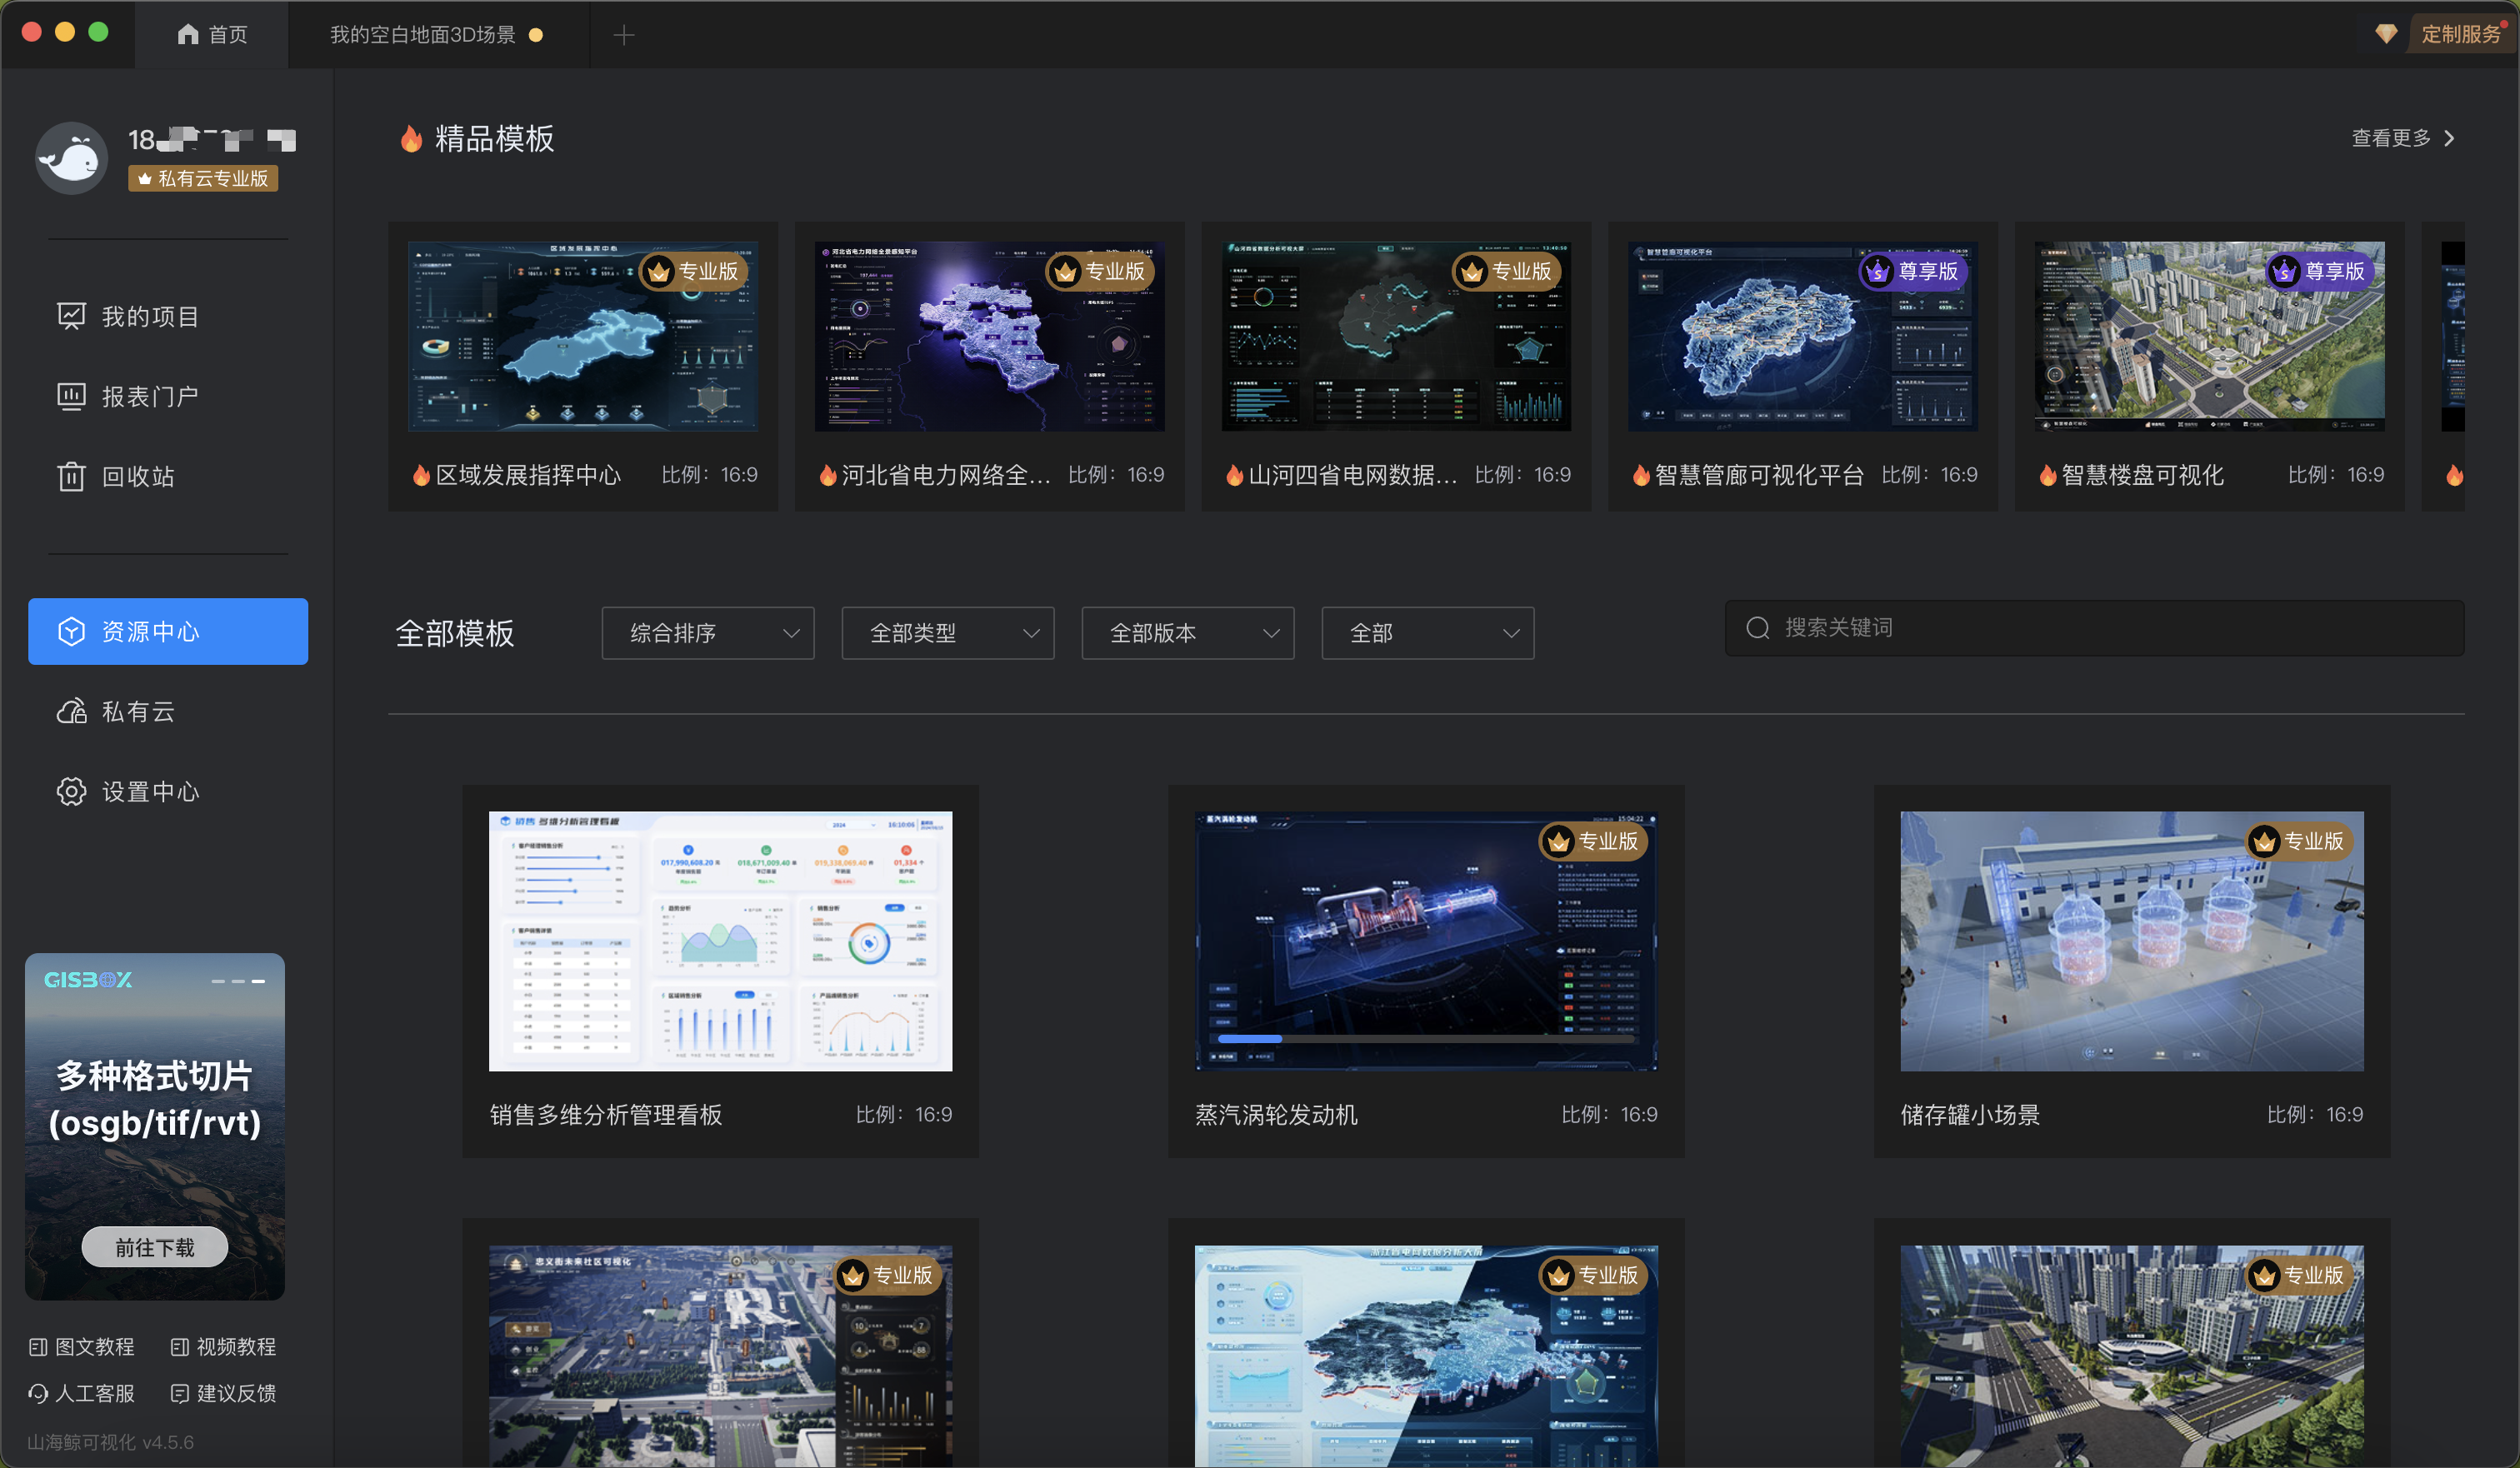Viewport: 2520px width, 1468px height.
Task: Open the 首页 home tab
Action: [212, 35]
